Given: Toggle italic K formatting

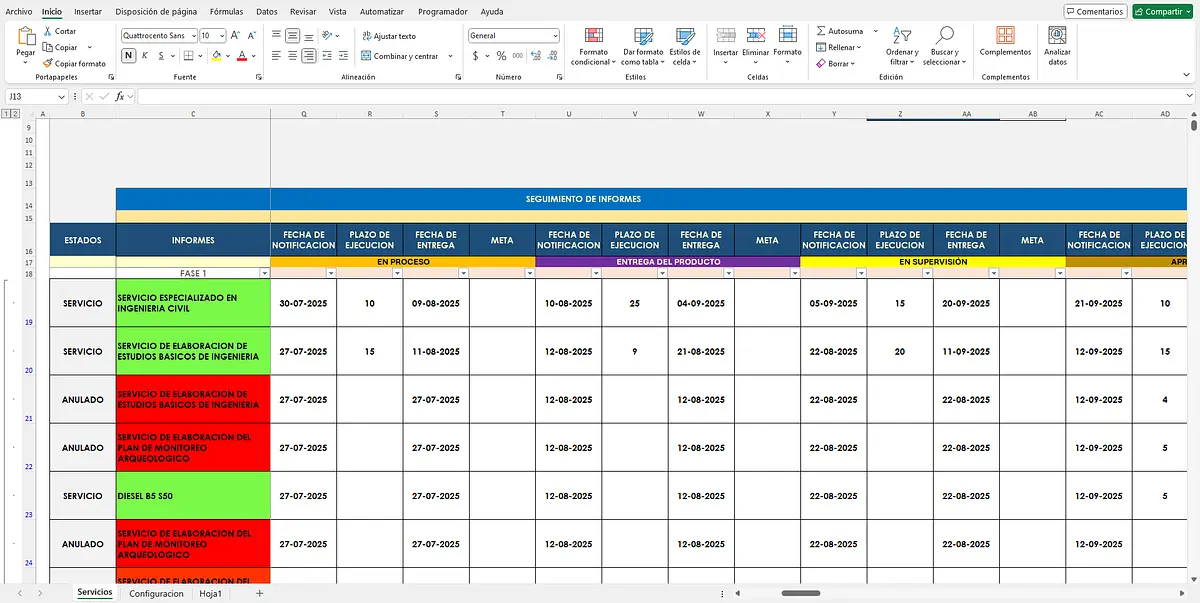Looking at the screenshot, I should [x=144, y=56].
